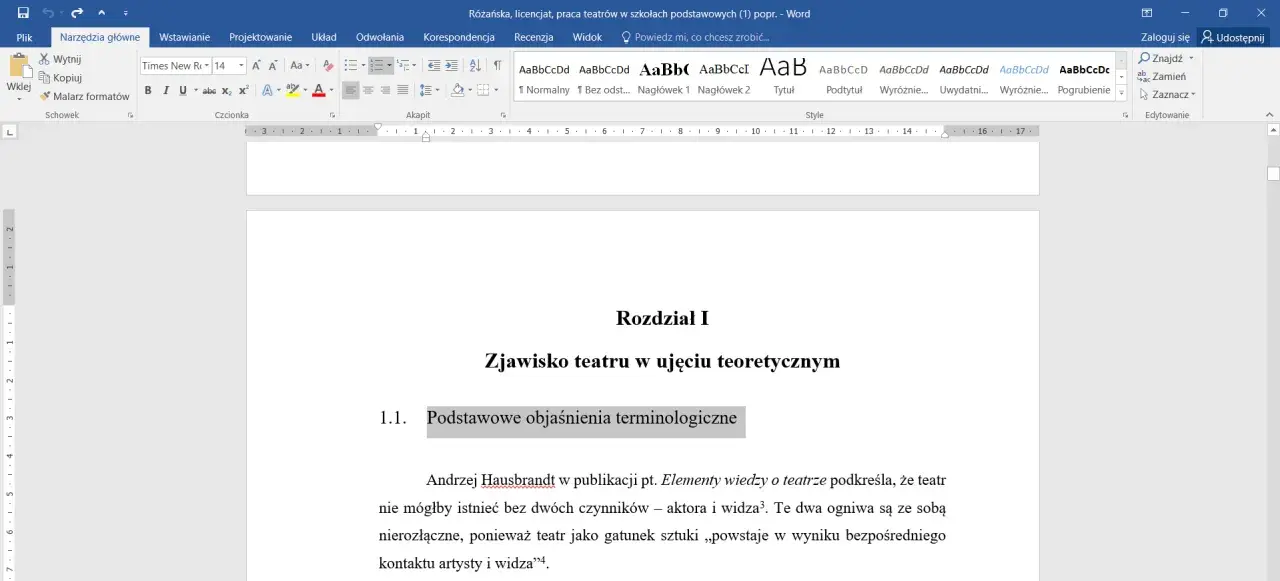Apply red font color A icon
Image resolution: width=1280 pixels, height=581 pixels.
(318, 90)
